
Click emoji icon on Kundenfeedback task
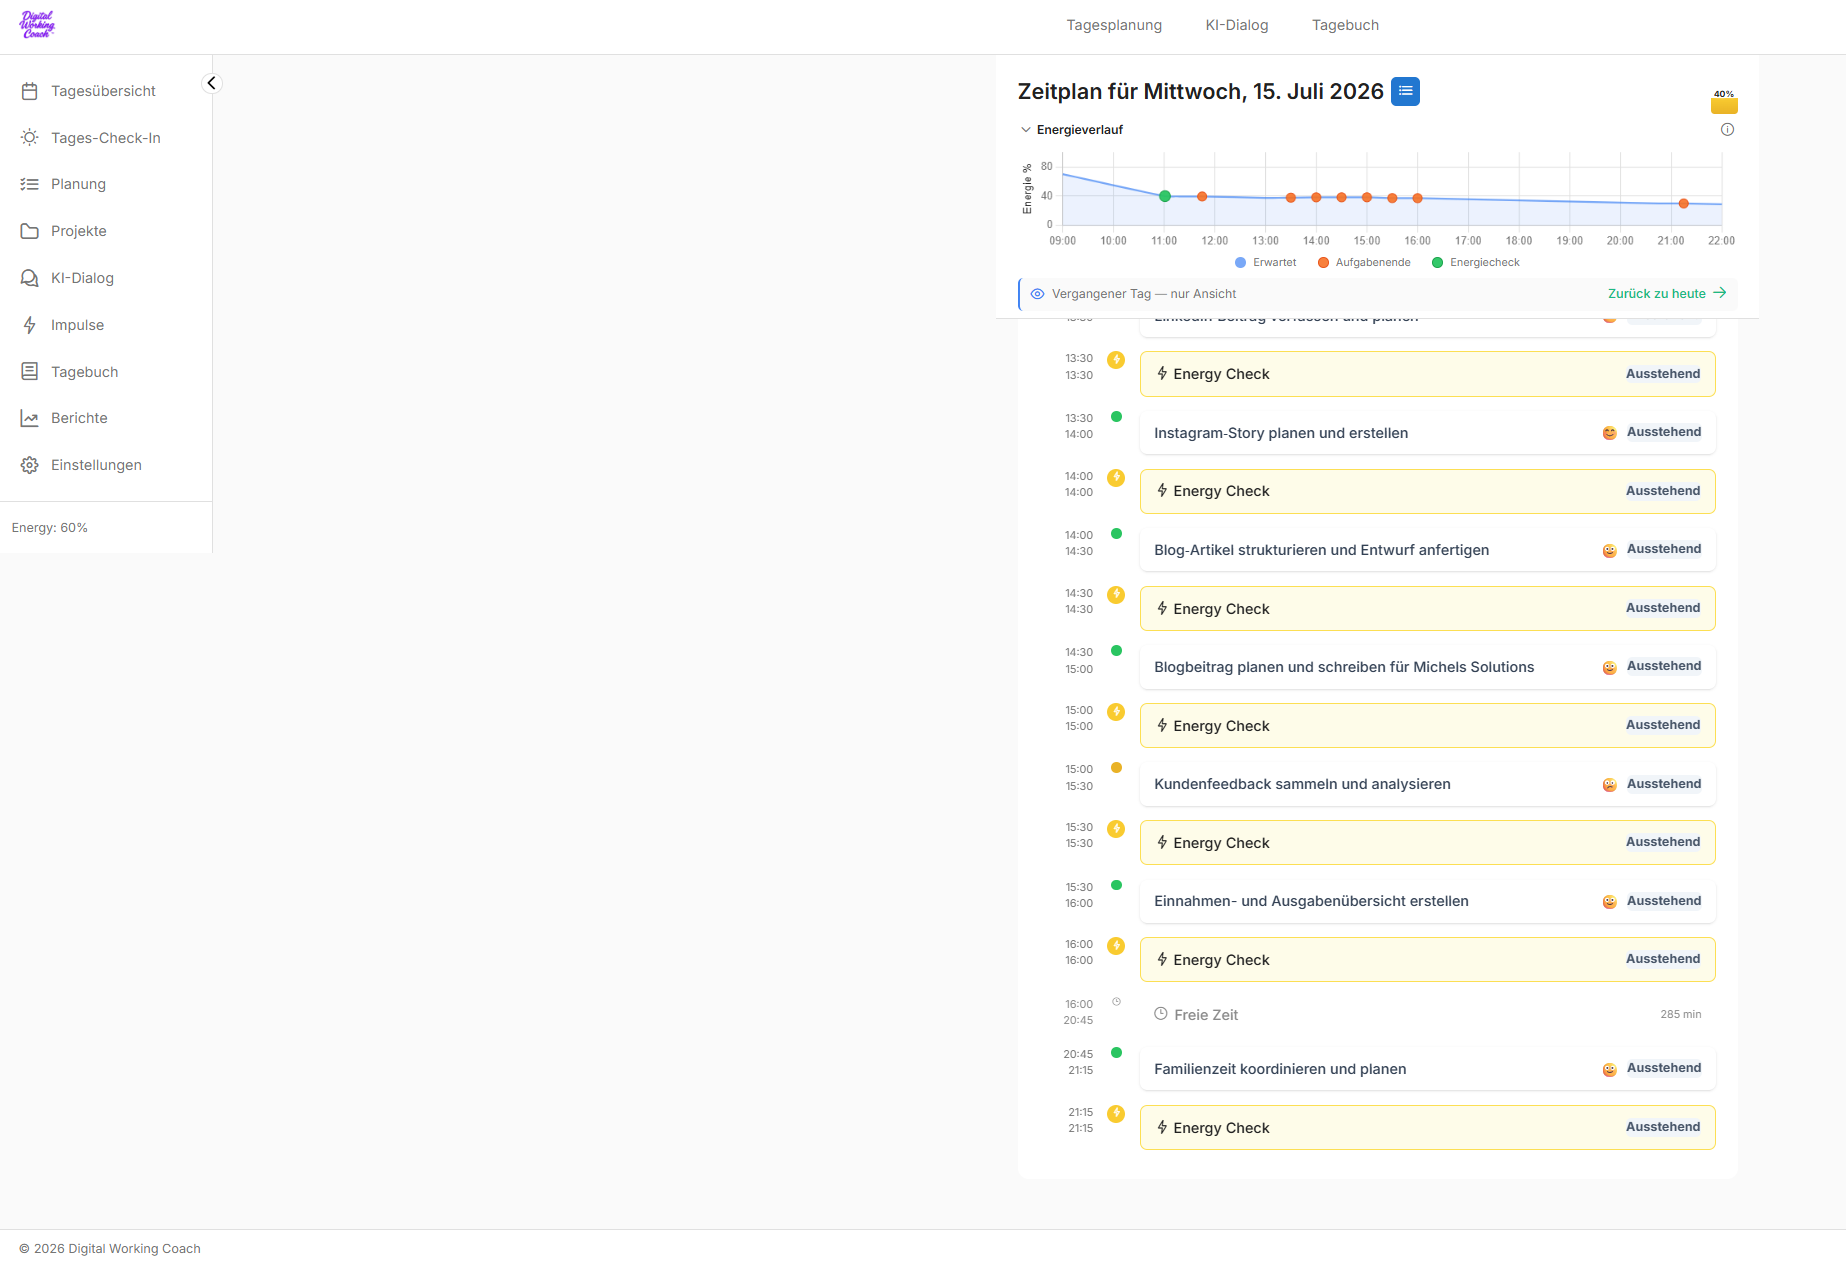click(x=1609, y=785)
